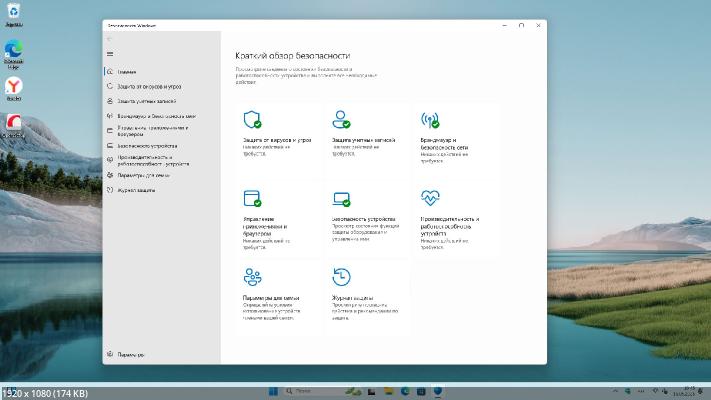Screen dimensions: 711x400
Task: Click the notification bell in the tray
Action: (x=700, y=391)
